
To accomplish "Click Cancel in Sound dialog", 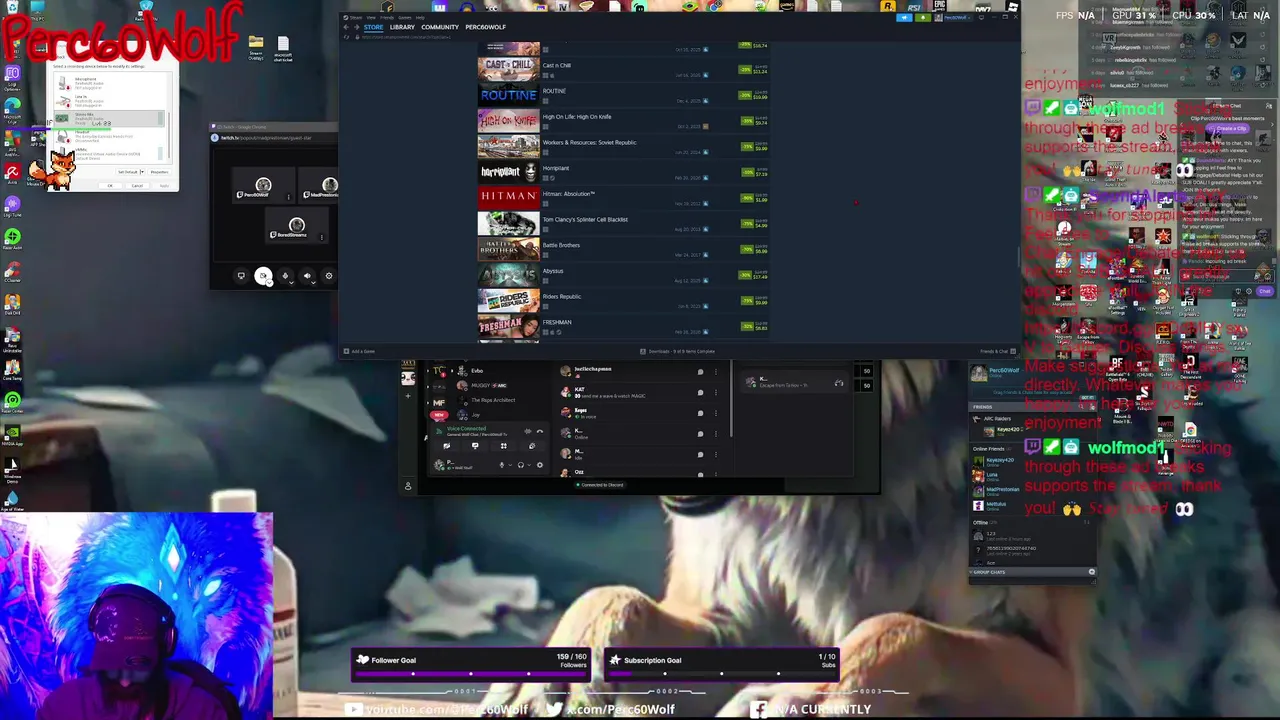I will [x=137, y=186].
